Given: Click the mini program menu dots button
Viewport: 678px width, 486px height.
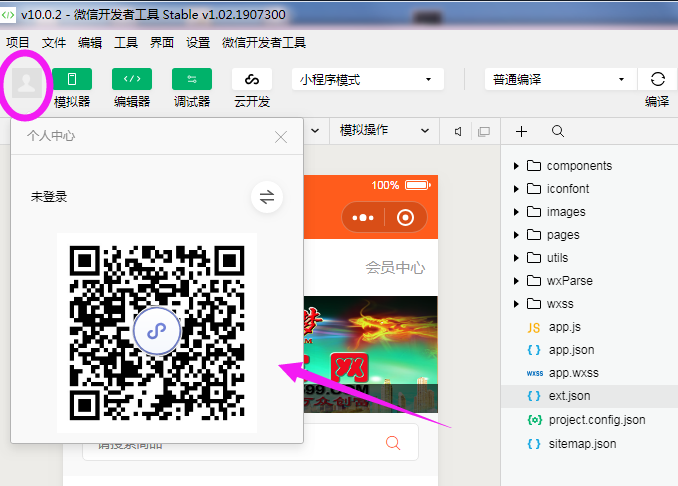Looking at the screenshot, I should (363, 217).
